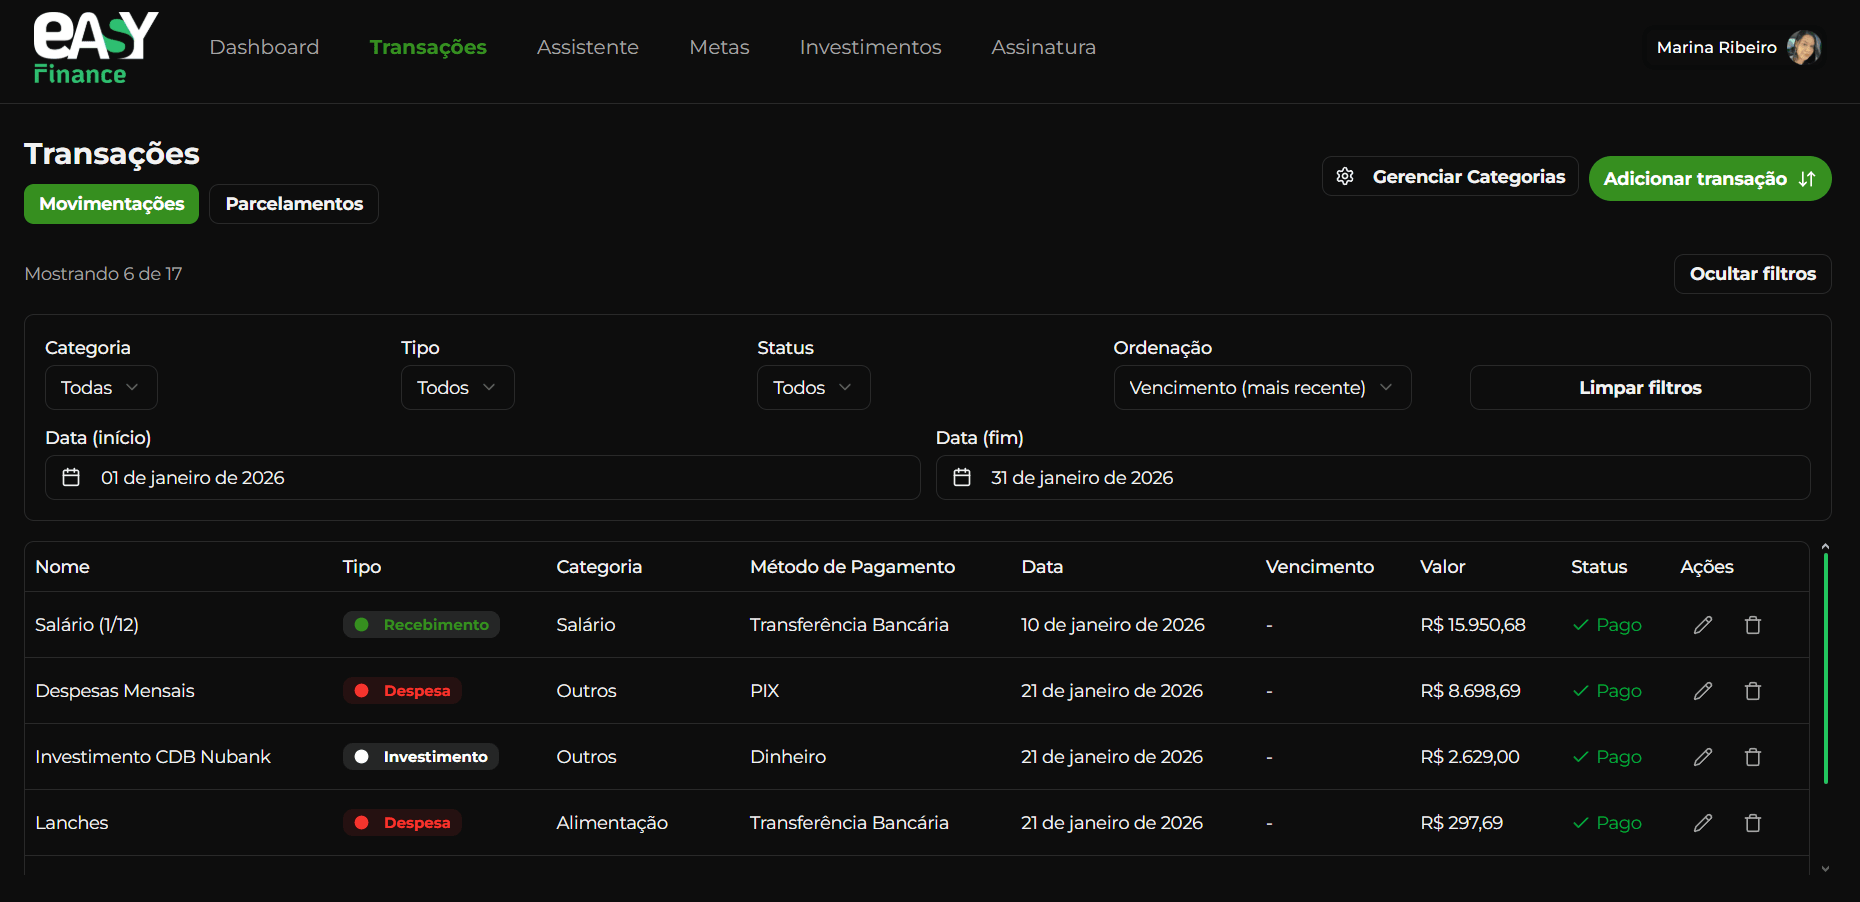The height and width of the screenshot is (902, 1860).
Task: Edit Investimento CDB Nubank via pencil icon
Action: point(1703,756)
